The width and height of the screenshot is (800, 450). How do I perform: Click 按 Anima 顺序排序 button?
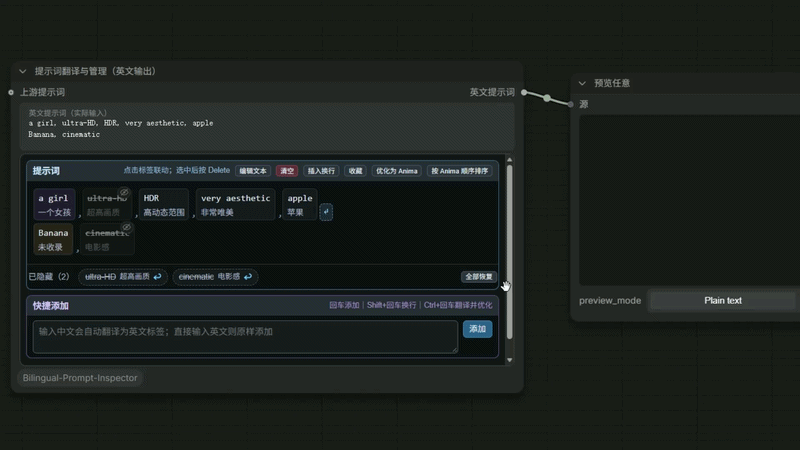coord(459,171)
